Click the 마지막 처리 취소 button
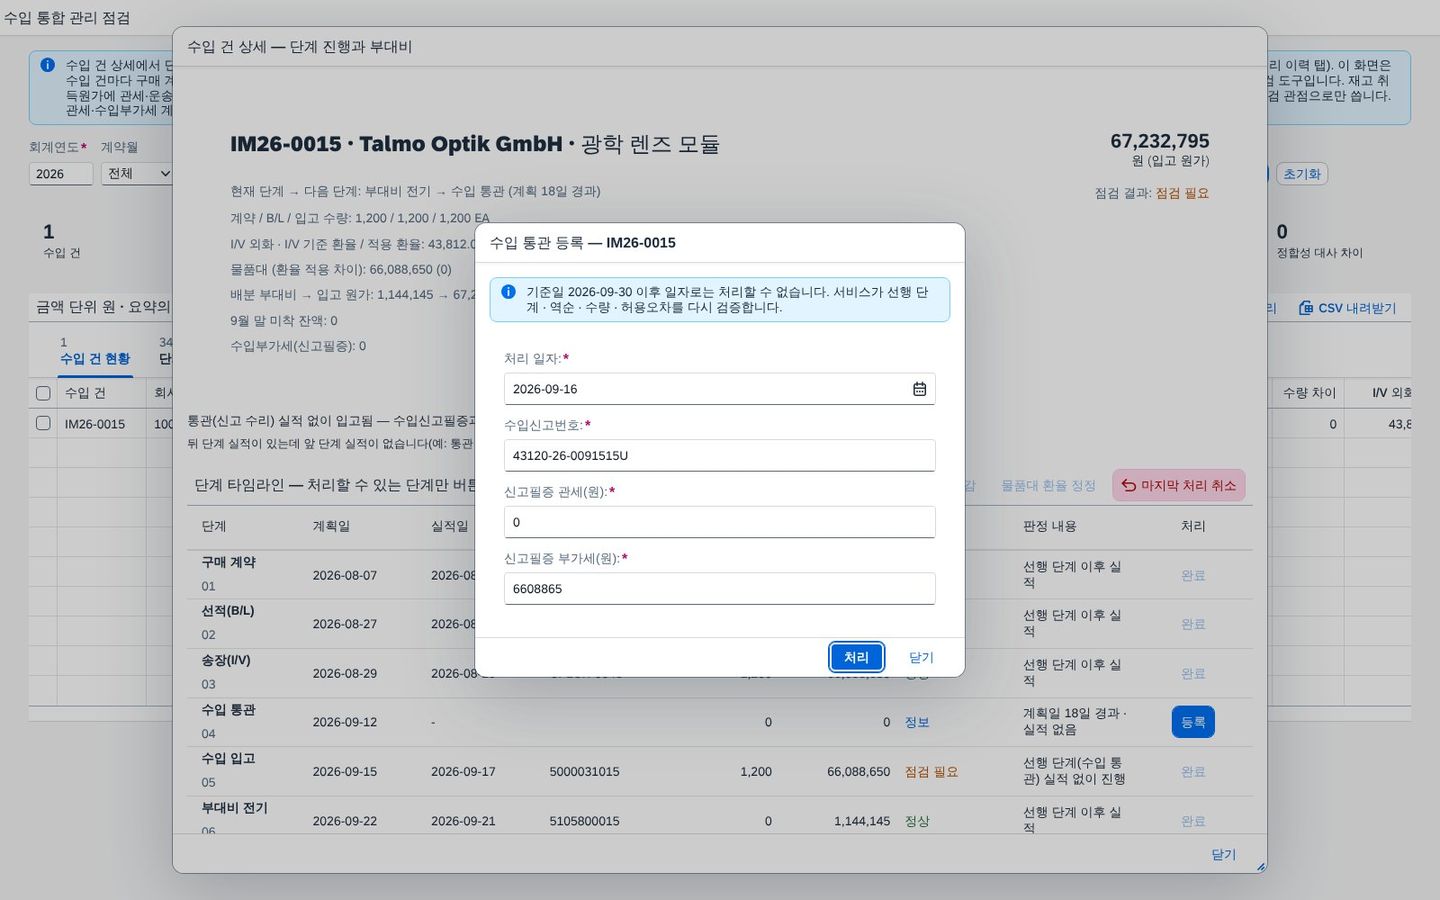 pos(1179,485)
